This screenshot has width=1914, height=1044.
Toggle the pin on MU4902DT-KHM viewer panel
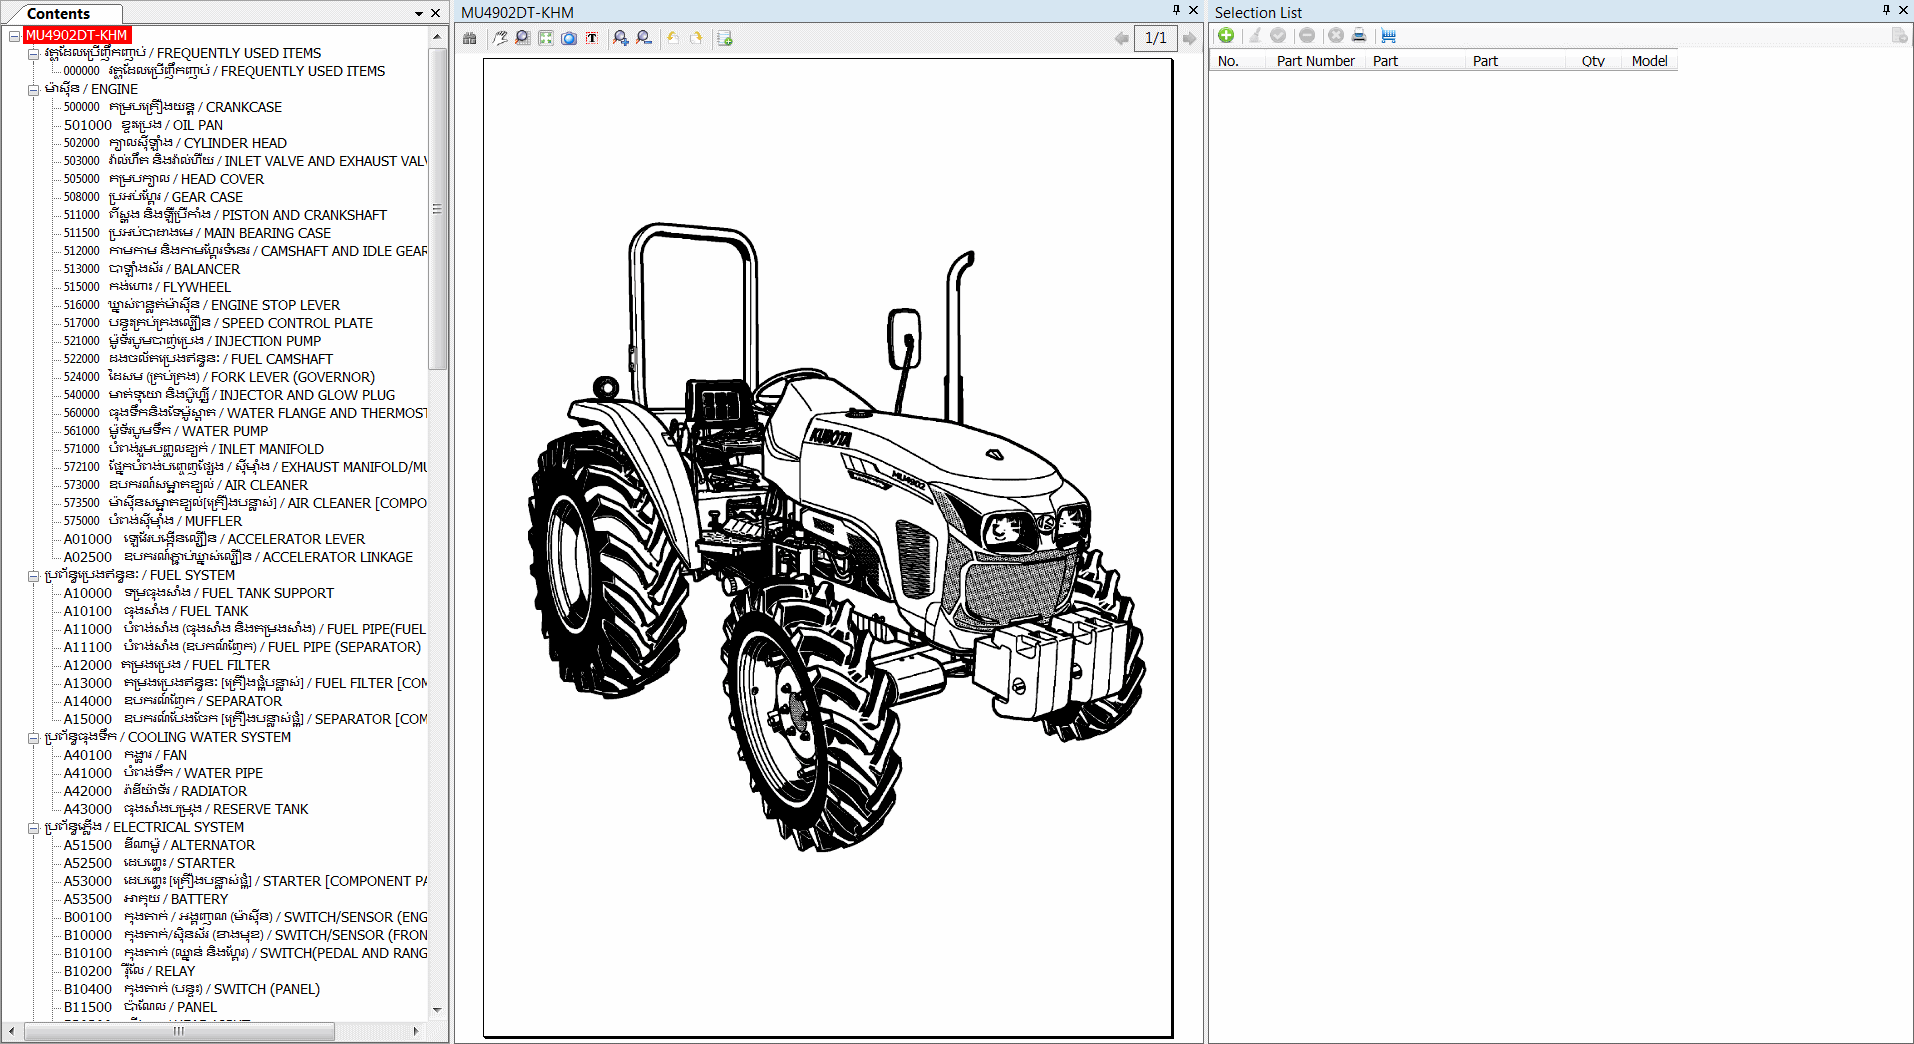[1176, 11]
